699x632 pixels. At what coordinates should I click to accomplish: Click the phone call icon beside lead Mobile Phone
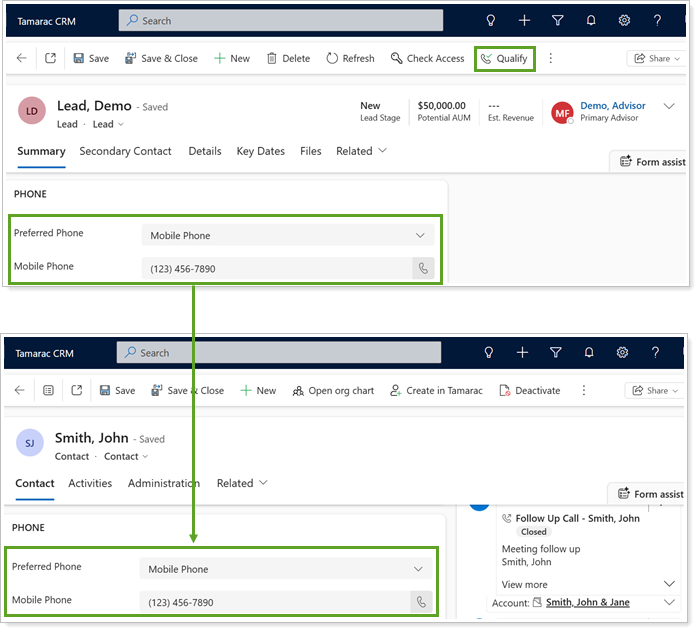click(424, 269)
